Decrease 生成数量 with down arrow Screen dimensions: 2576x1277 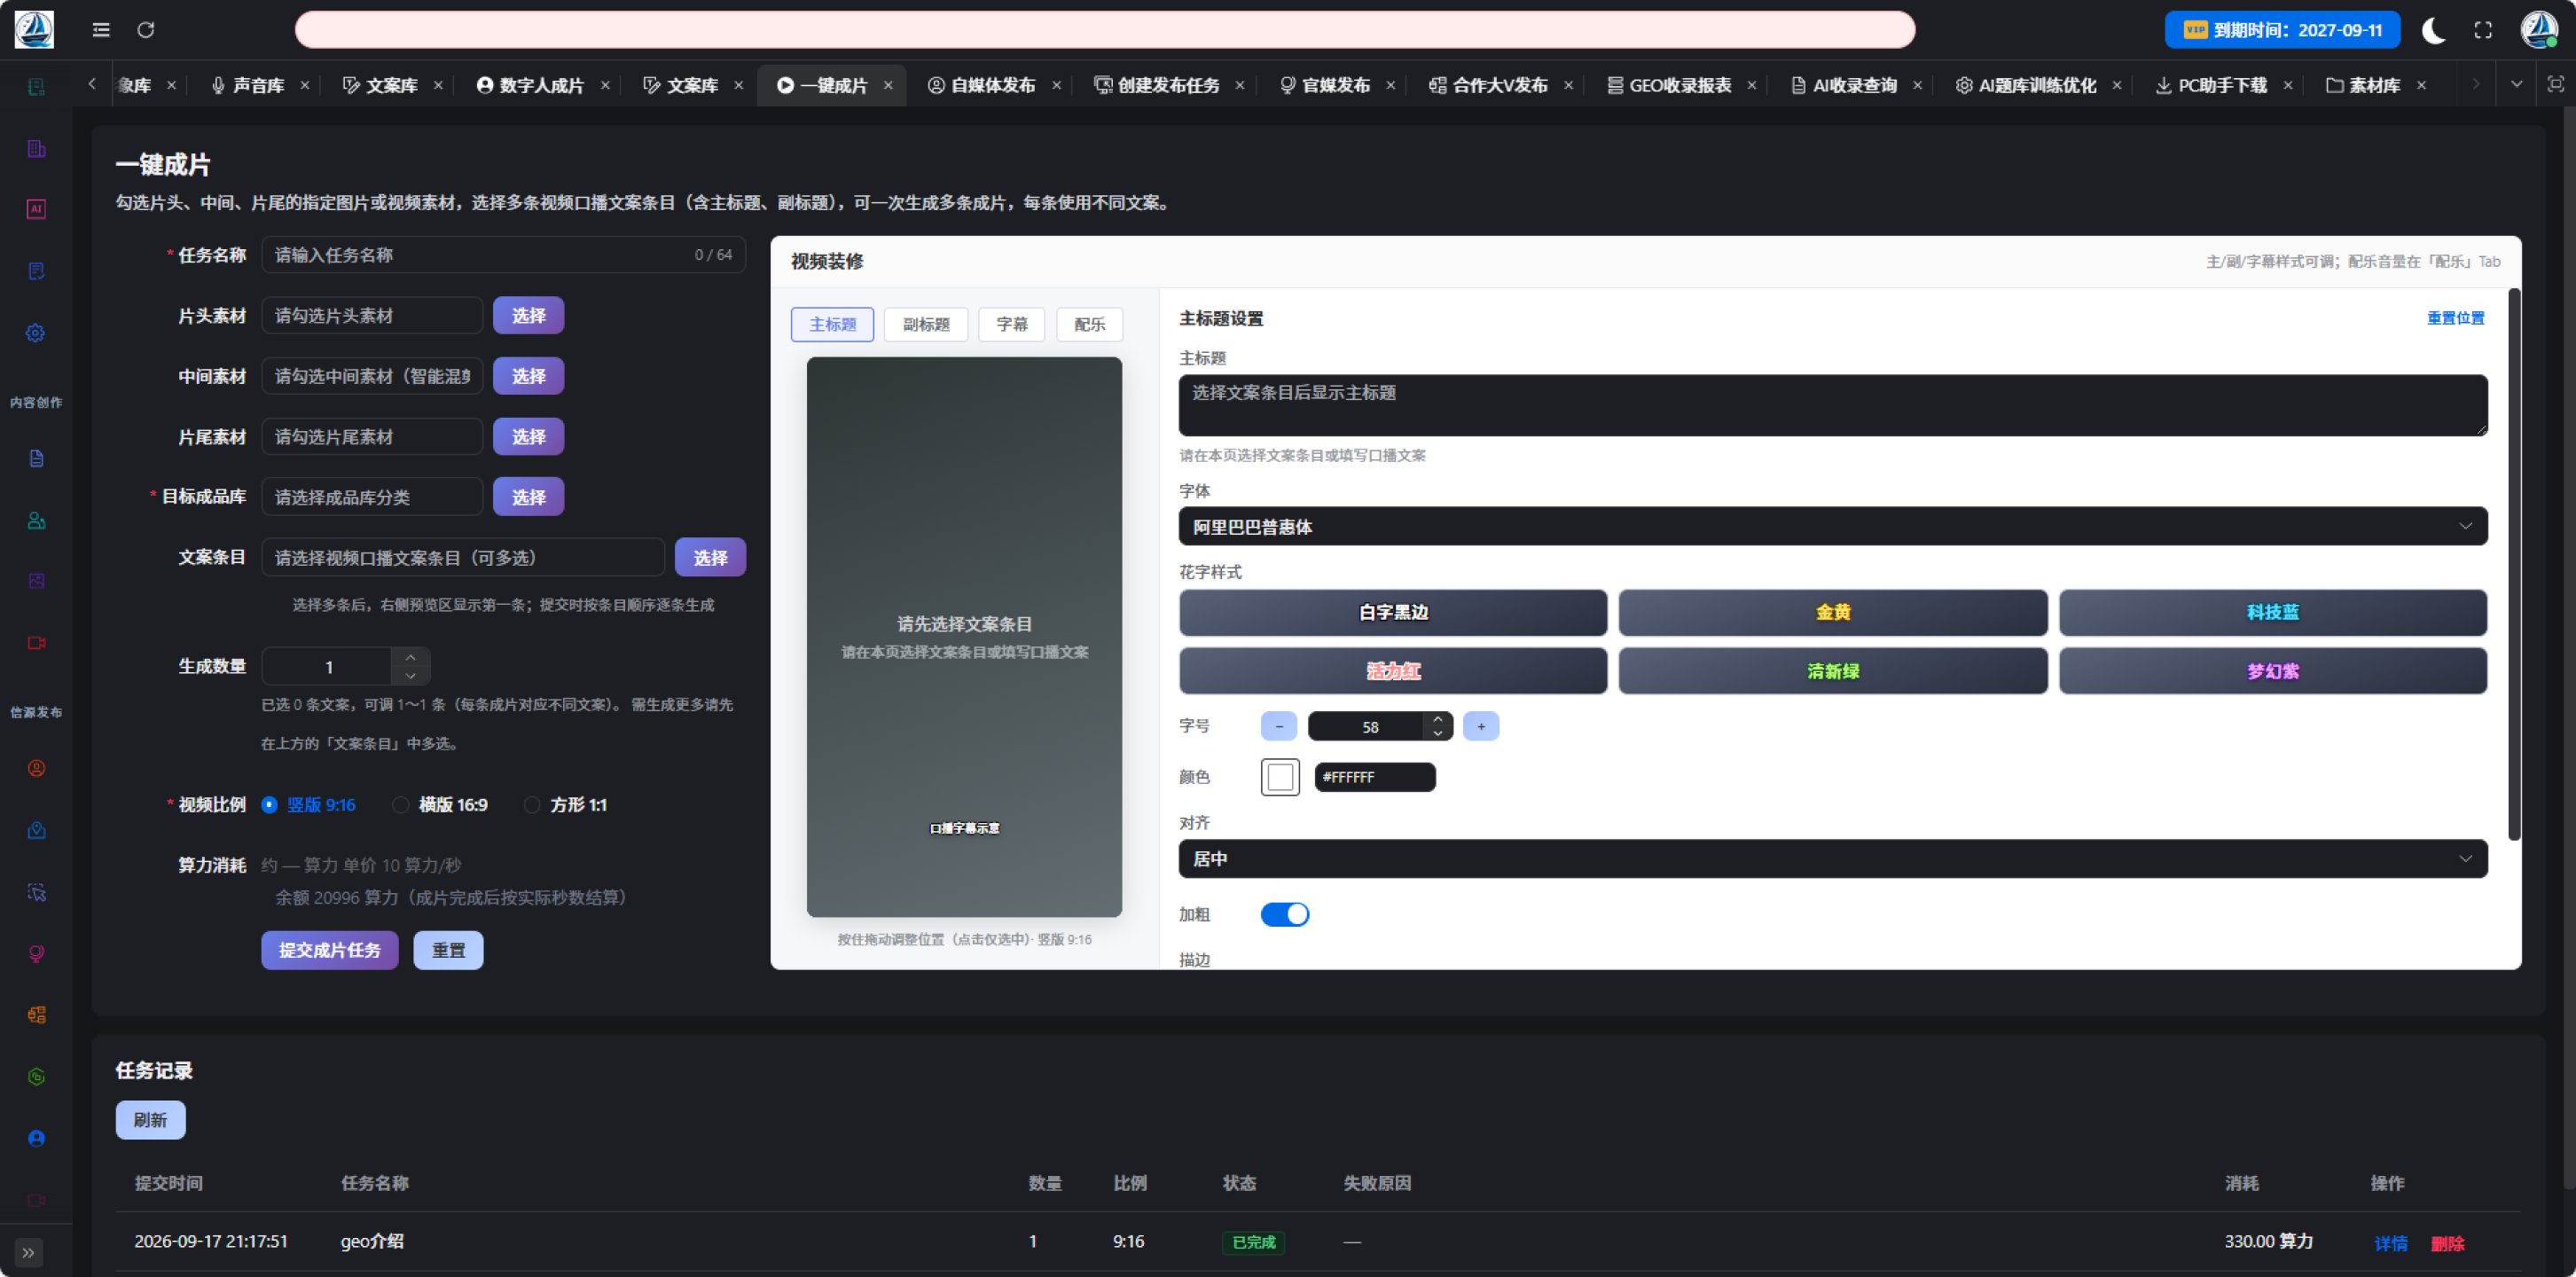410,676
